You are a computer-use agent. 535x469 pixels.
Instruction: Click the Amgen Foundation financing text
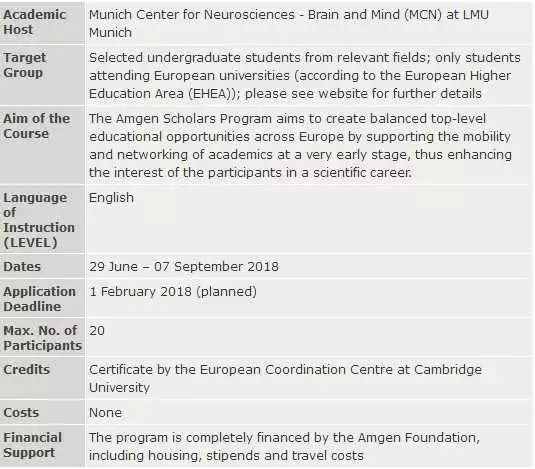[x=284, y=446]
